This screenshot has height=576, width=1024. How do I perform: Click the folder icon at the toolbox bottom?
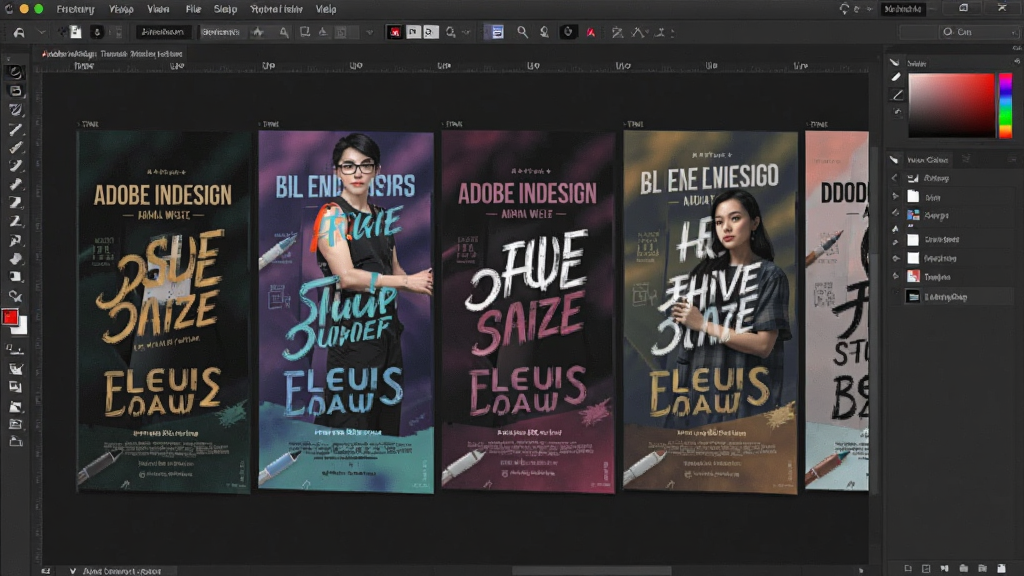[x=16, y=442]
